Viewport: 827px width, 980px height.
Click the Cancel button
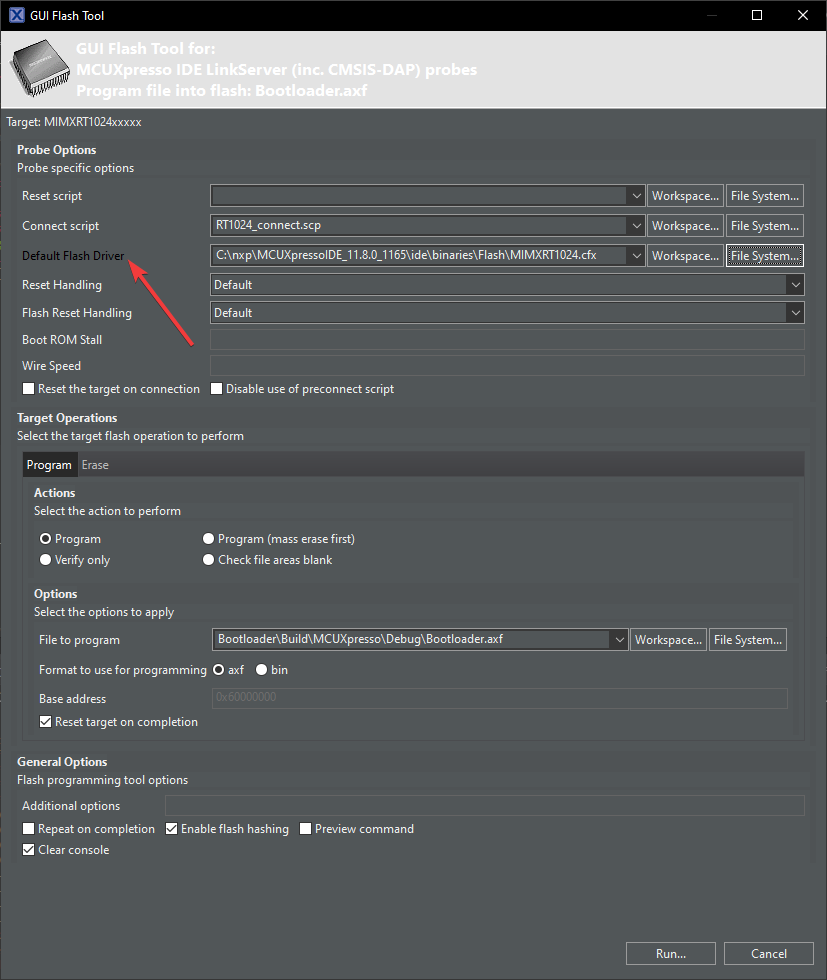click(x=769, y=954)
